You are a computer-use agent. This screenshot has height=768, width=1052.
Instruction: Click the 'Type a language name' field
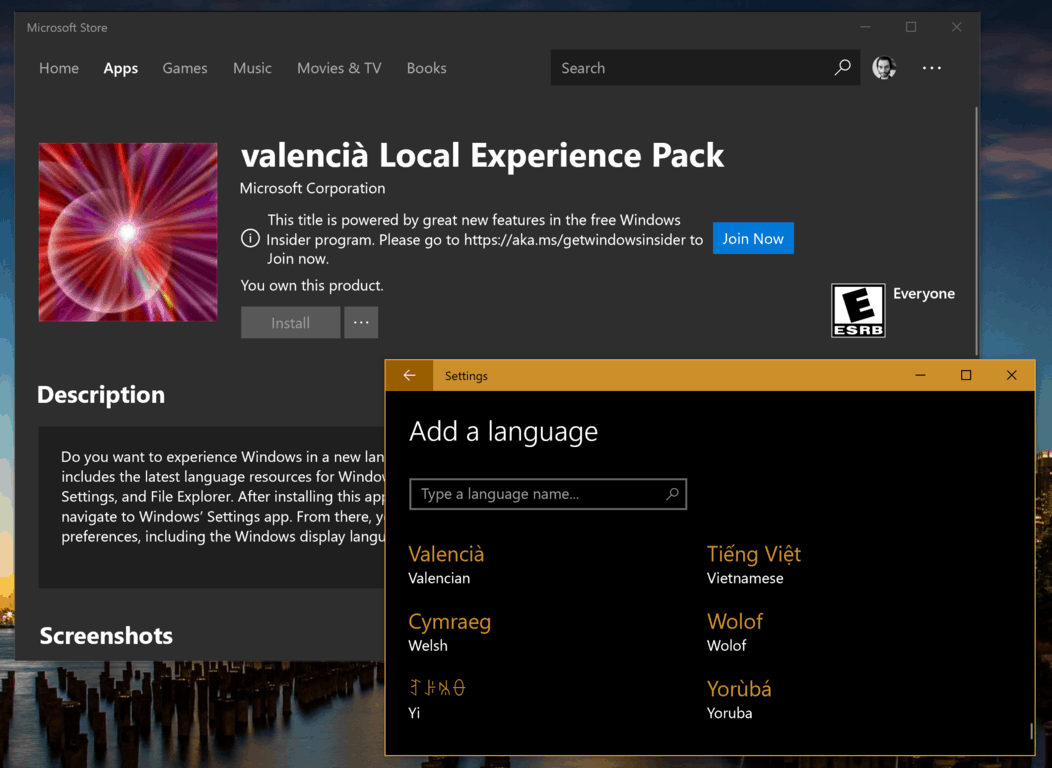point(547,494)
